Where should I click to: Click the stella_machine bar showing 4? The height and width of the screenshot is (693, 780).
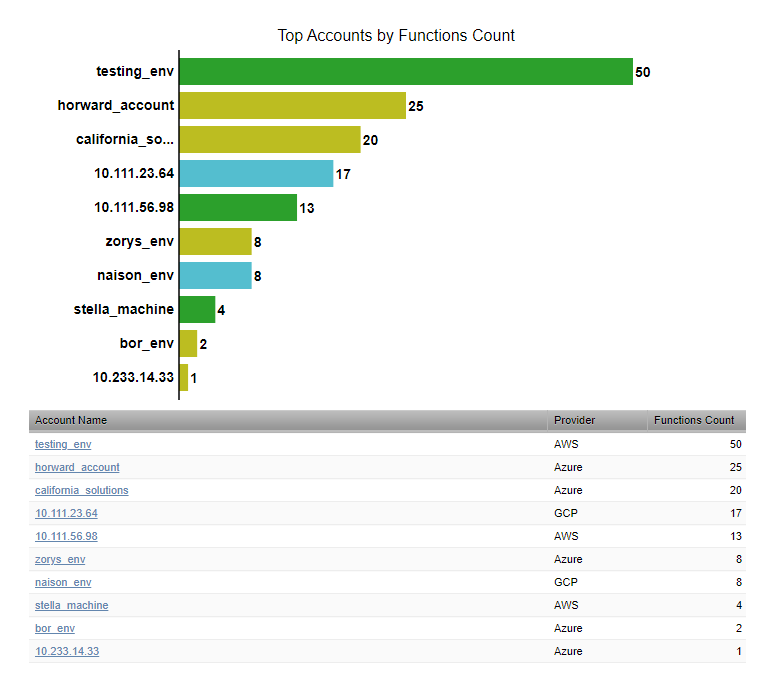[197, 309]
